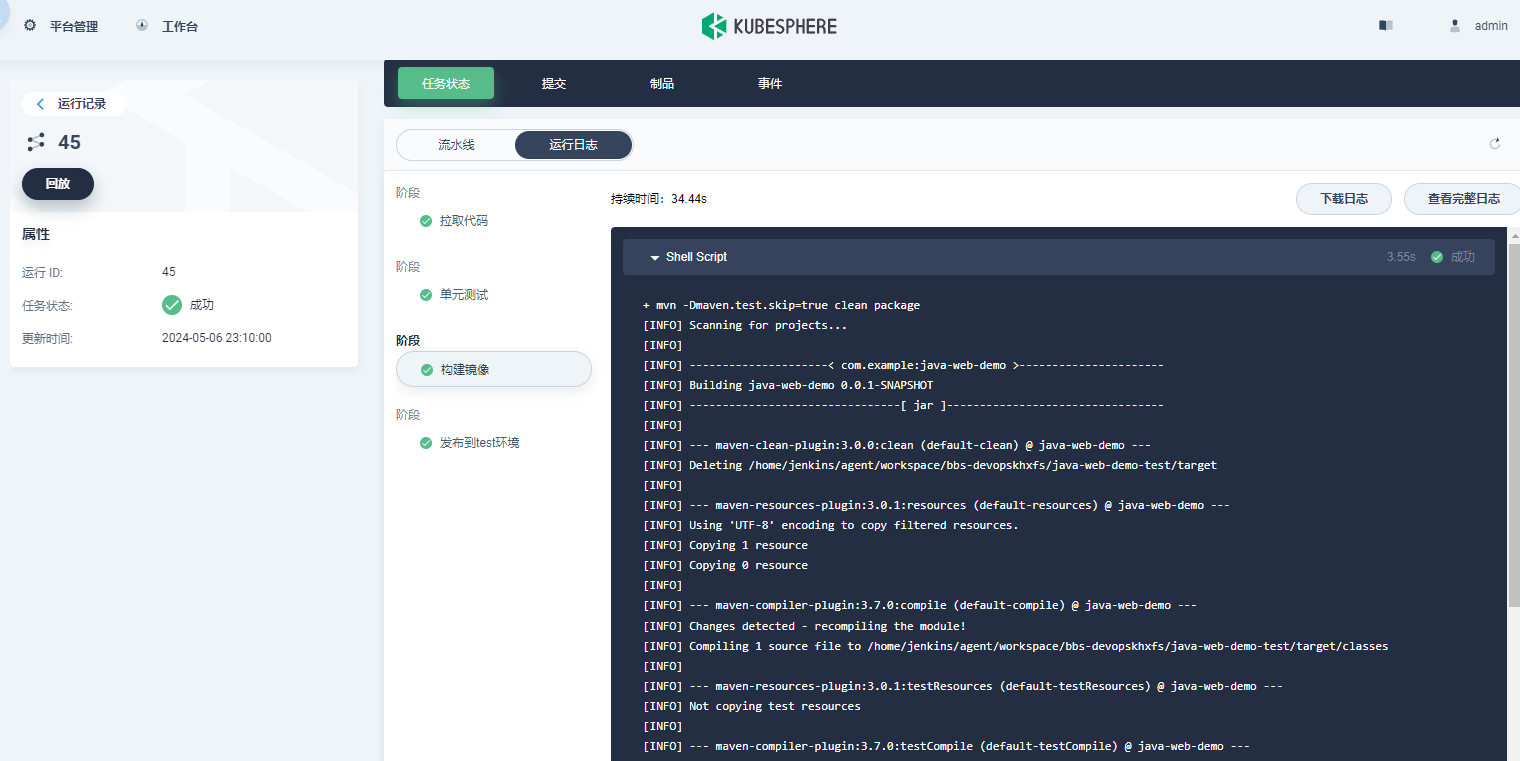Open 平台管理 menu
This screenshot has width=1520, height=761.
[74, 26]
